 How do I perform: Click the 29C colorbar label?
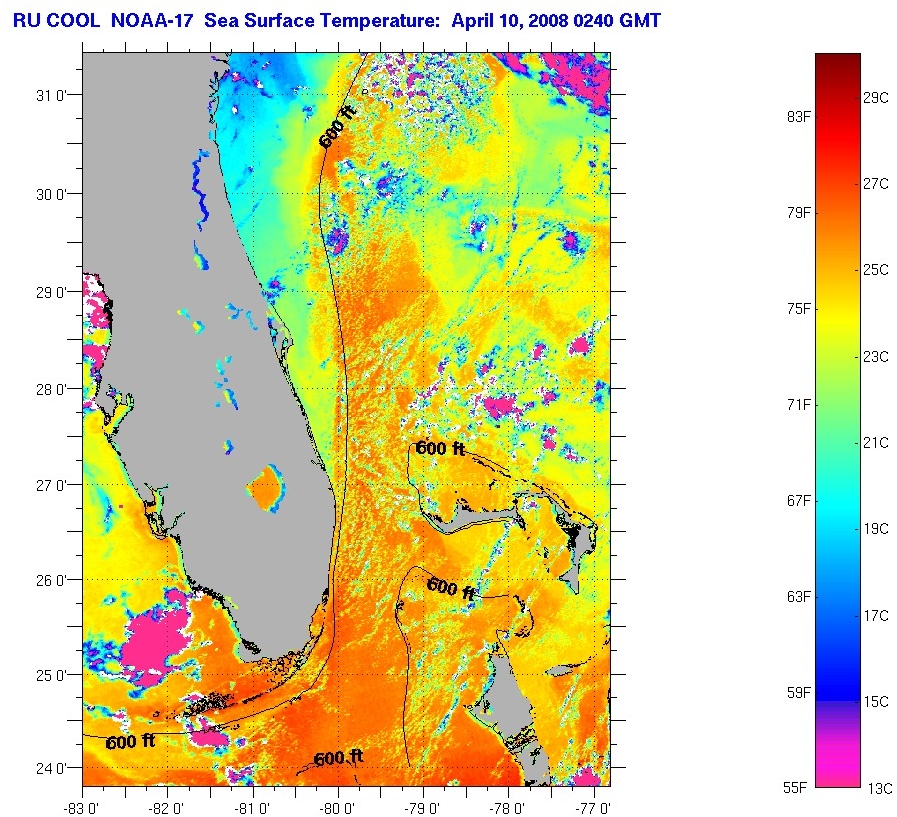(876, 98)
